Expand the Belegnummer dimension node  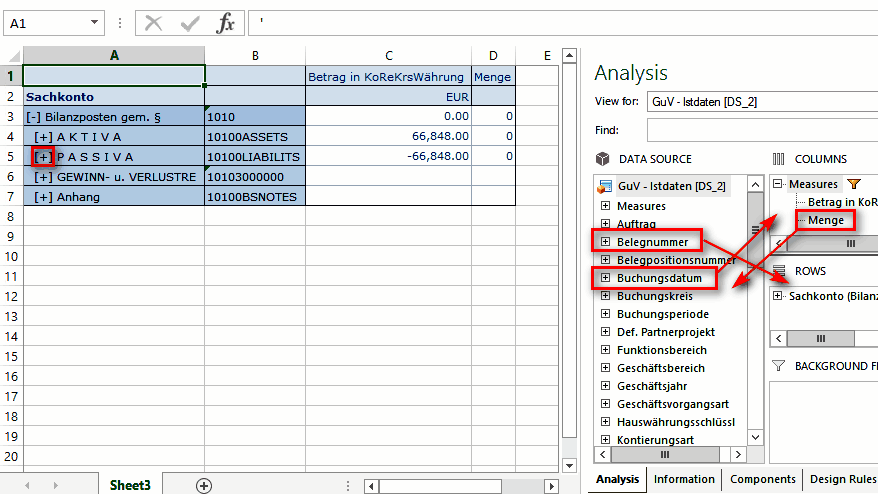[605, 242]
